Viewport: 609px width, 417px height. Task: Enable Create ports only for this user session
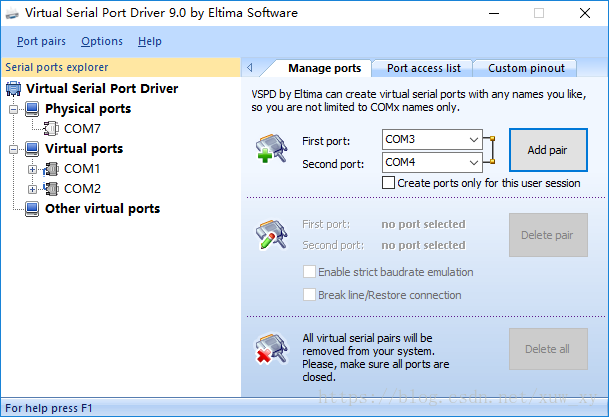tap(388, 183)
